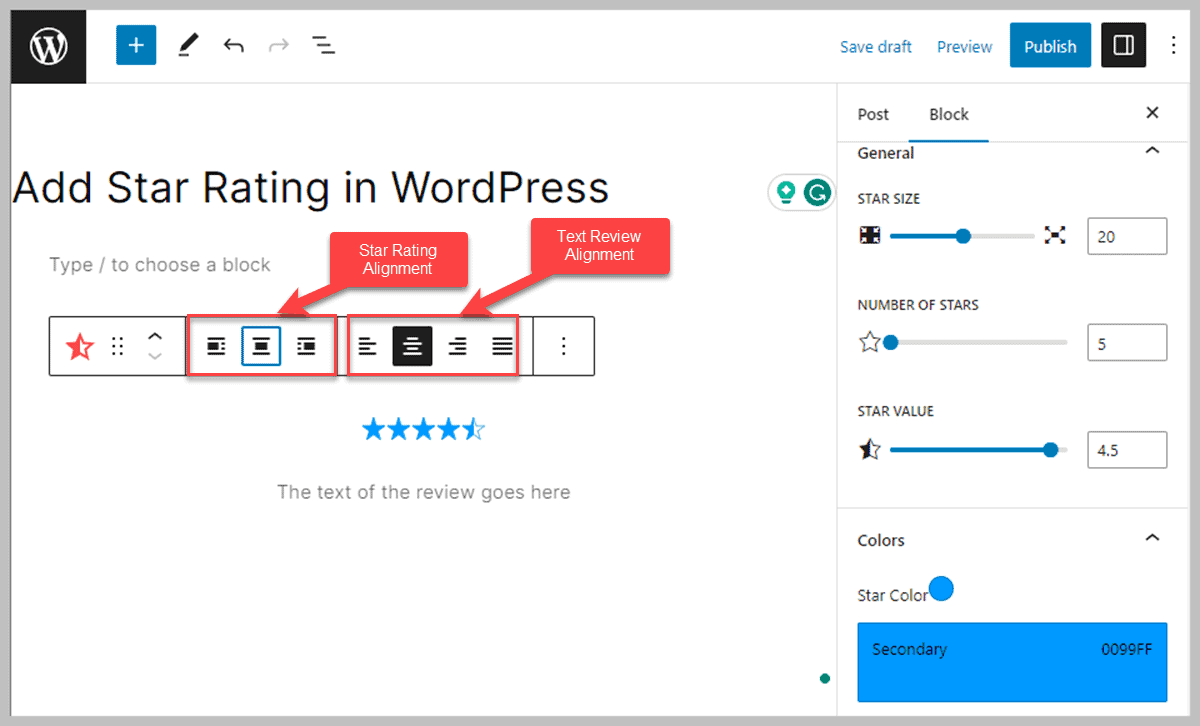The image size is (1200, 726).
Task: Enable justified text review alignment
Action: [500, 345]
